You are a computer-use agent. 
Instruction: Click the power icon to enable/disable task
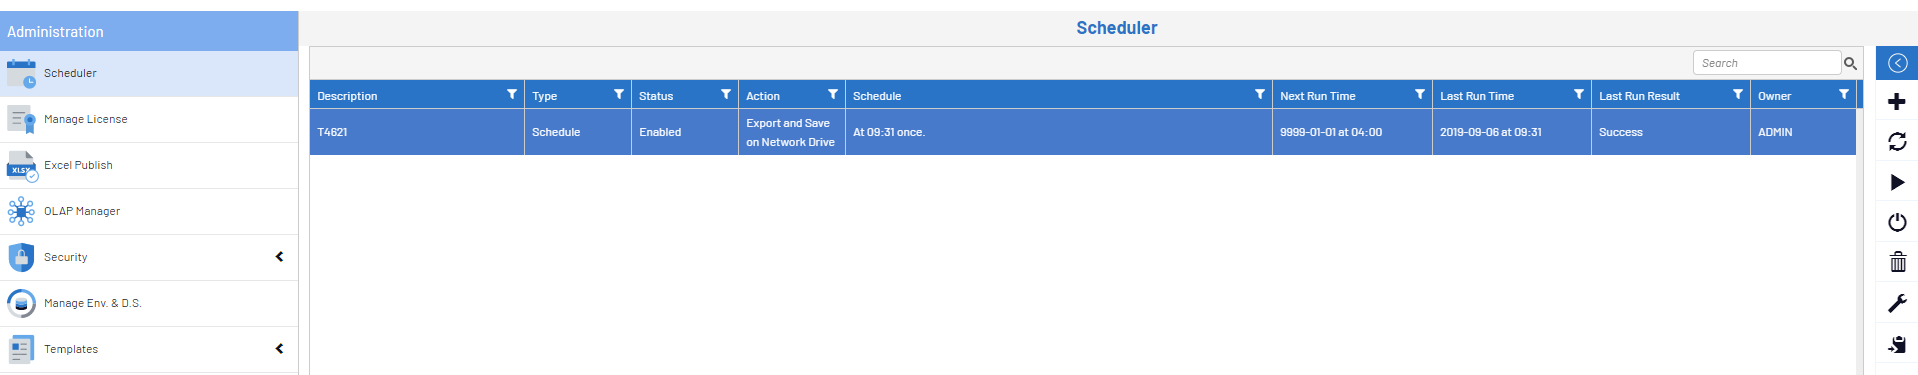[1897, 222]
